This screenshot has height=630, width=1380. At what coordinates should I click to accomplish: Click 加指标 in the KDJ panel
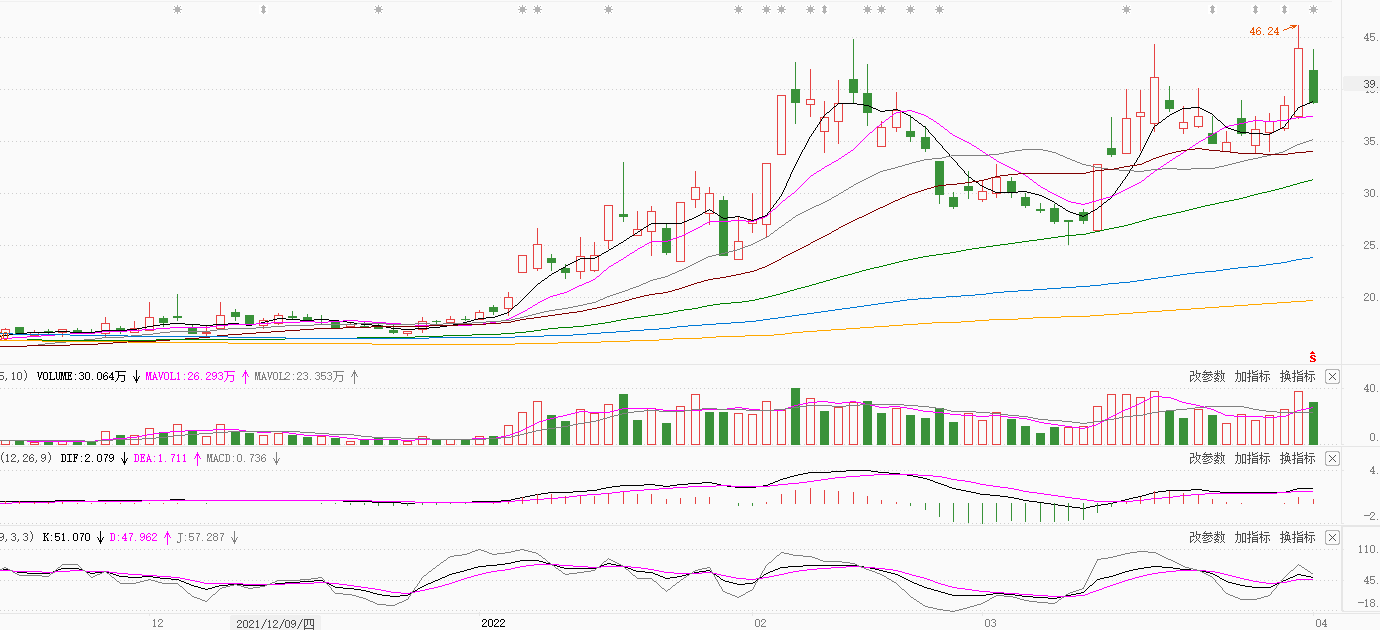pyautogui.click(x=1252, y=537)
